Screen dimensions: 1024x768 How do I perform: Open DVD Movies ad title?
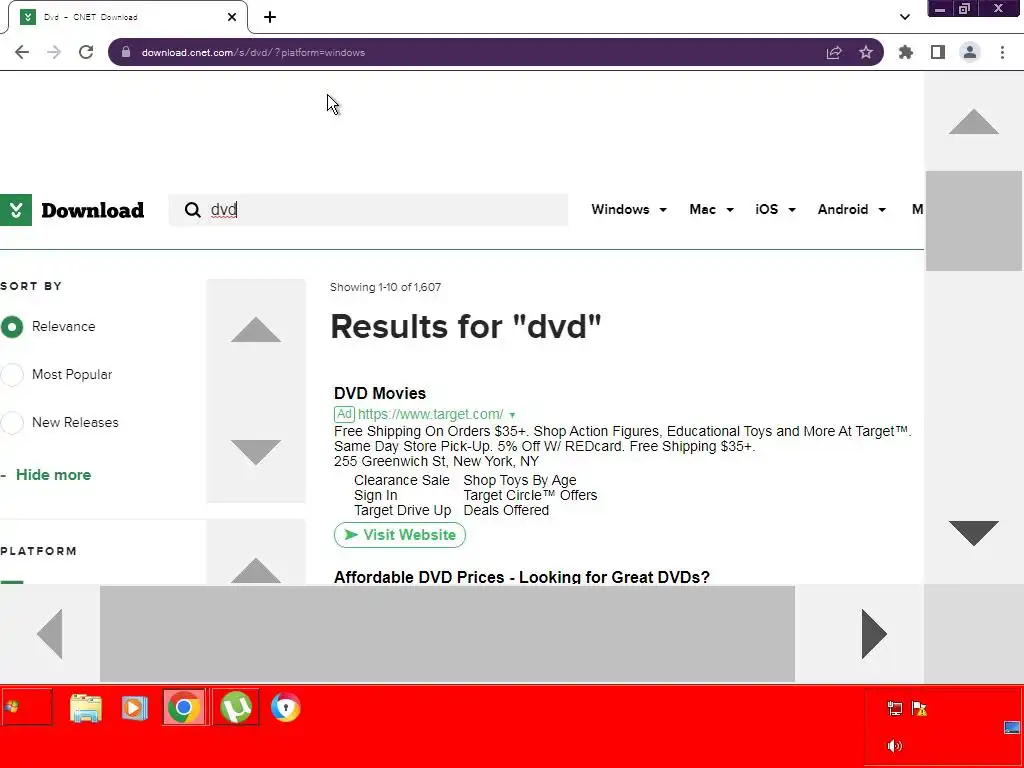pos(379,393)
